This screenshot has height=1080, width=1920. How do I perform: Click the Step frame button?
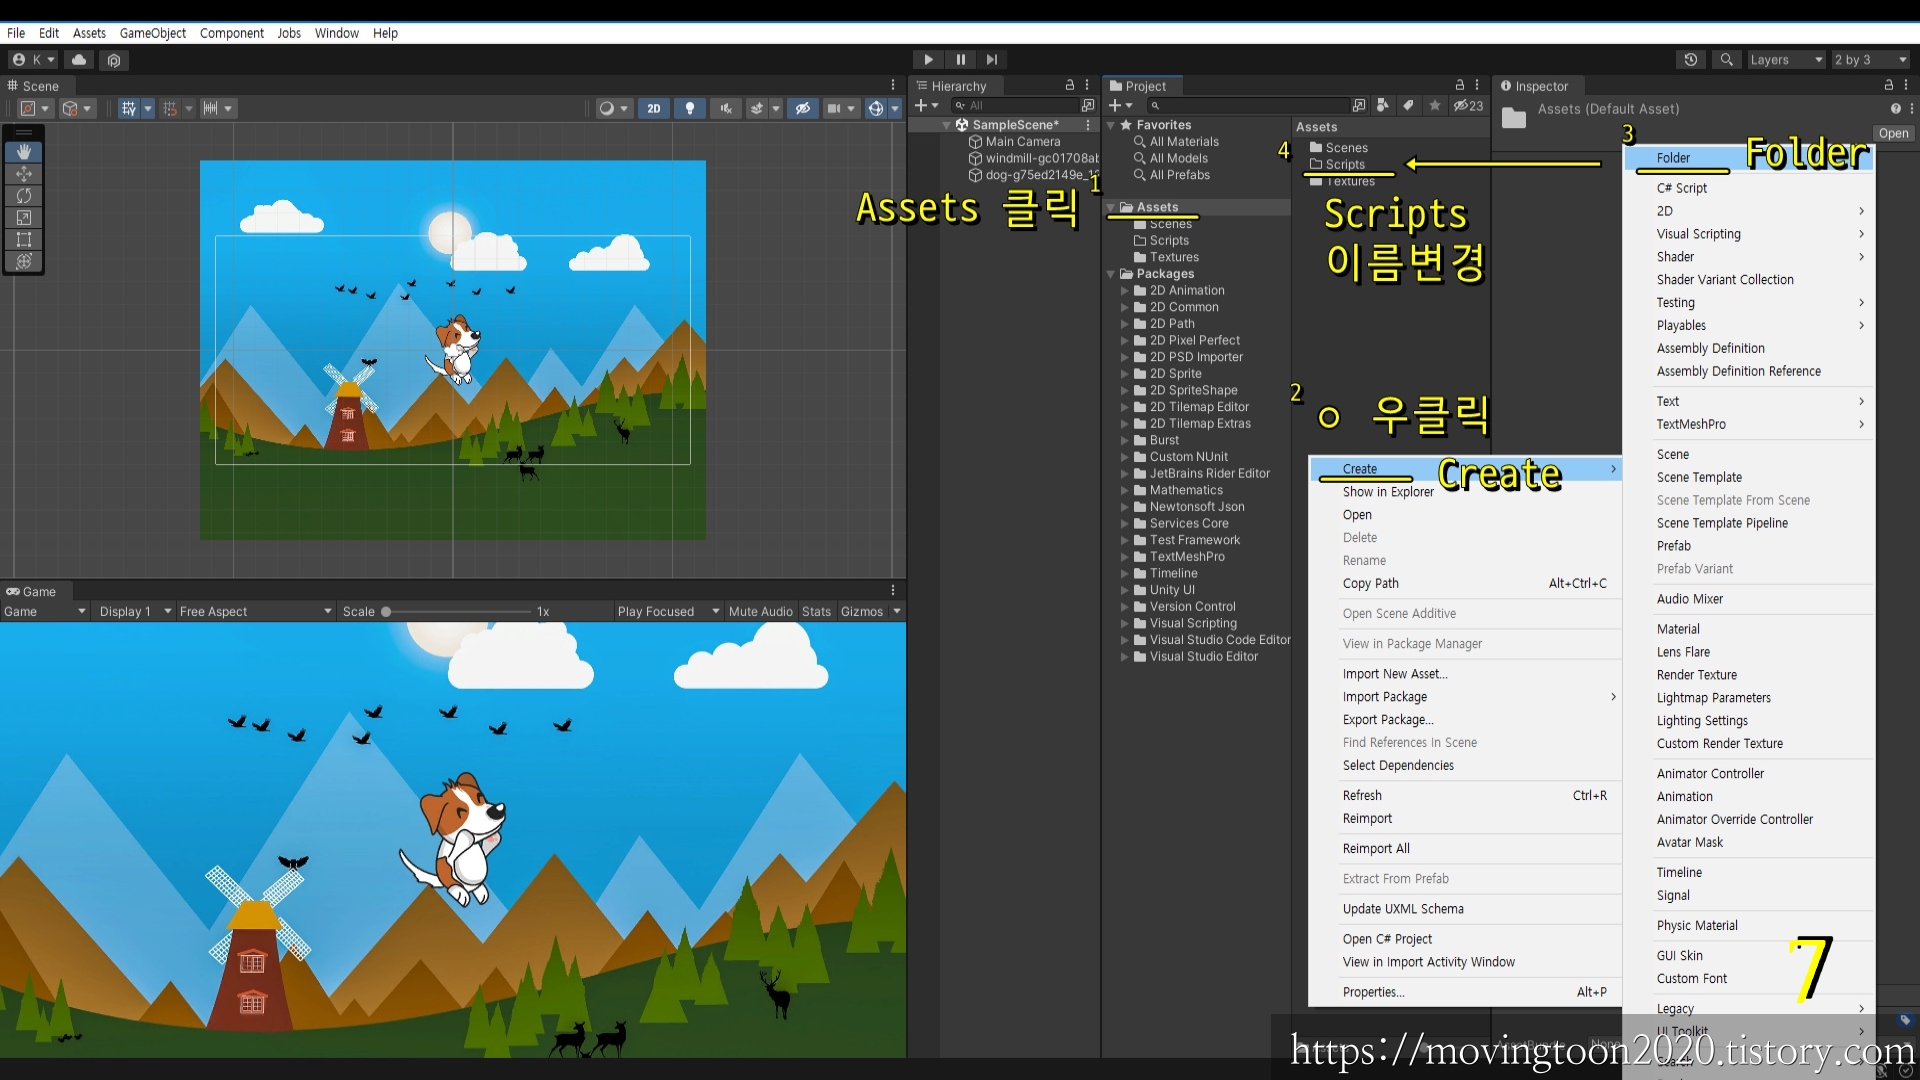(x=991, y=60)
